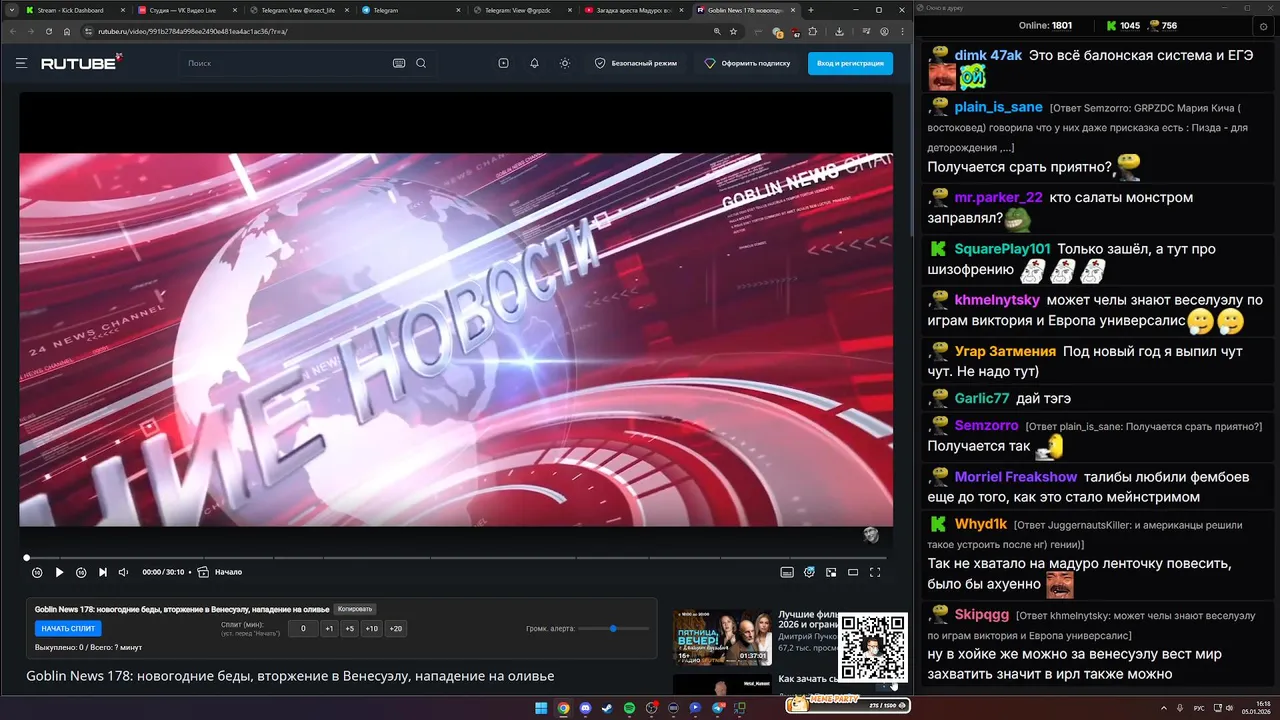Image resolution: width=1280 pixels, height=720 pixels.
Task: Click the start of the video progress bar
Action: click(x=27, y=558)
